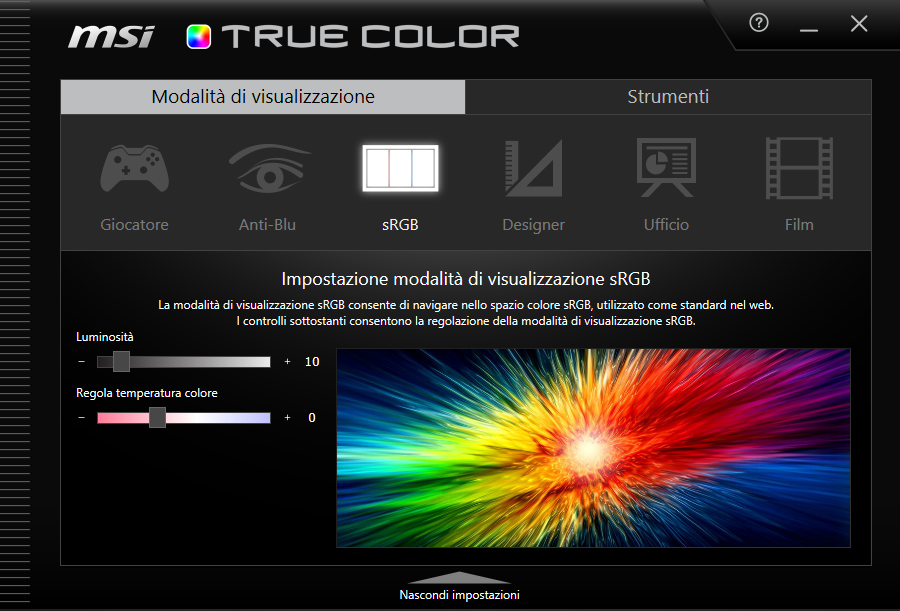Click the arrow above Nascondi impostazioni
This screenshot has width=900, height=611.
pyautogui.click(x=458, y=577)
